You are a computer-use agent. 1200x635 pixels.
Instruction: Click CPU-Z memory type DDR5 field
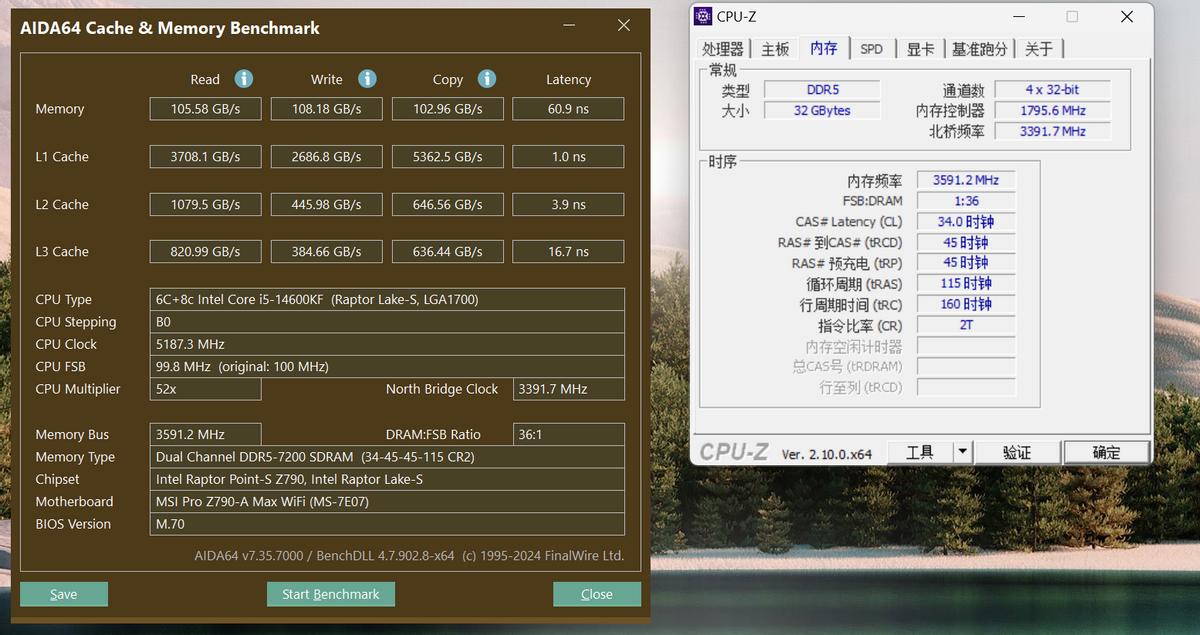pyautogui.click(x=822, y=90)
